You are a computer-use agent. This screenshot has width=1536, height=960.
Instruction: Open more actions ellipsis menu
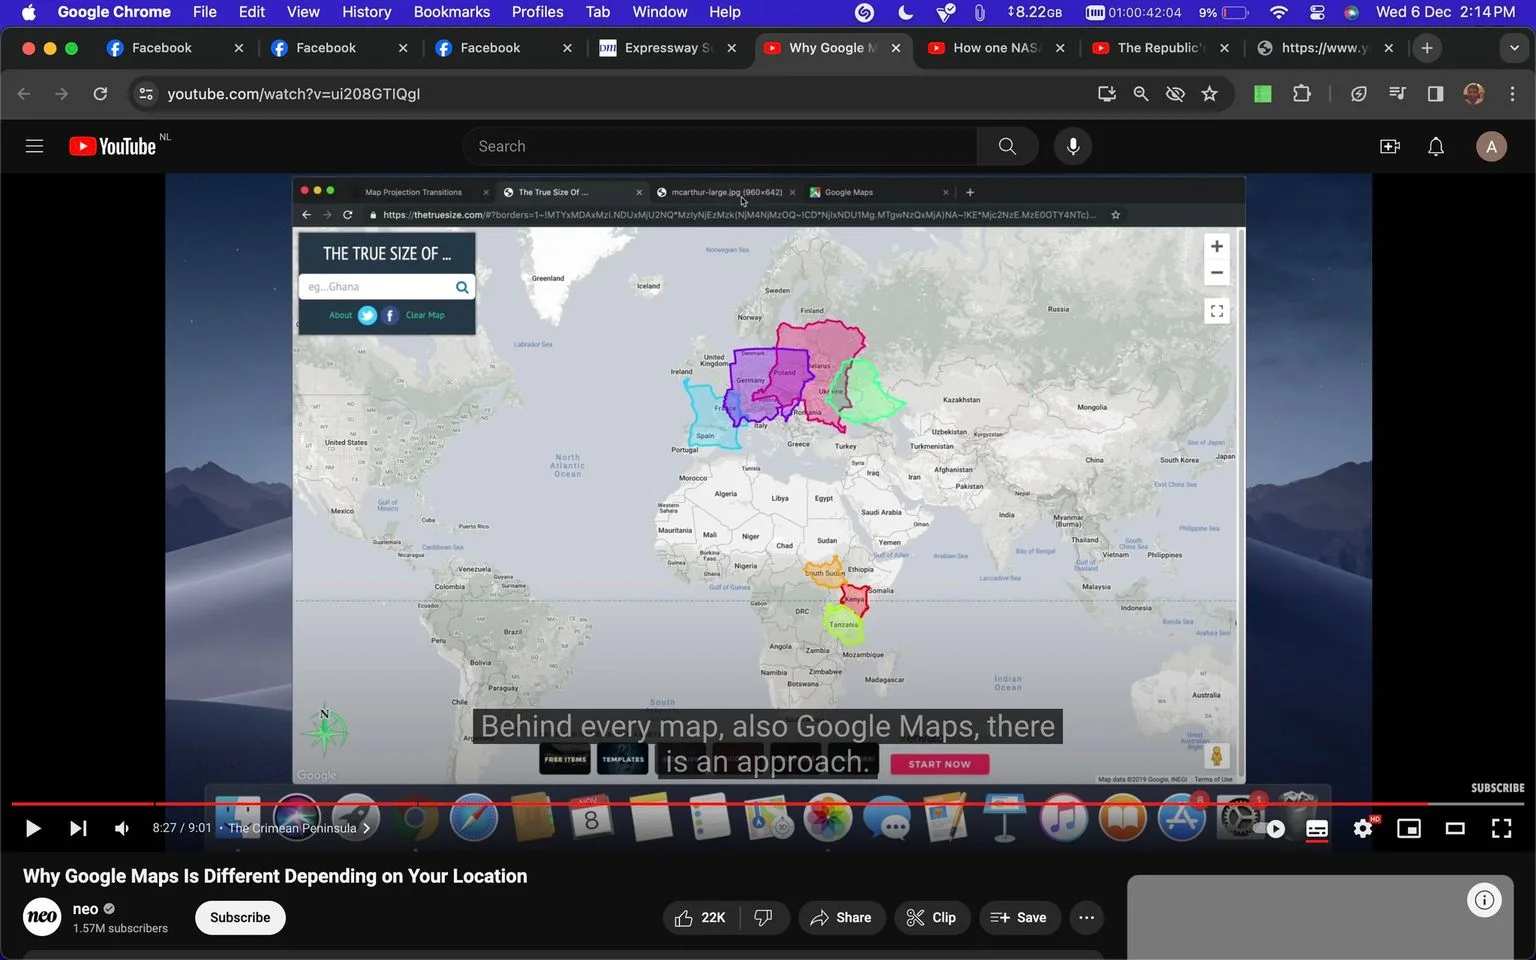point(1087,917)
